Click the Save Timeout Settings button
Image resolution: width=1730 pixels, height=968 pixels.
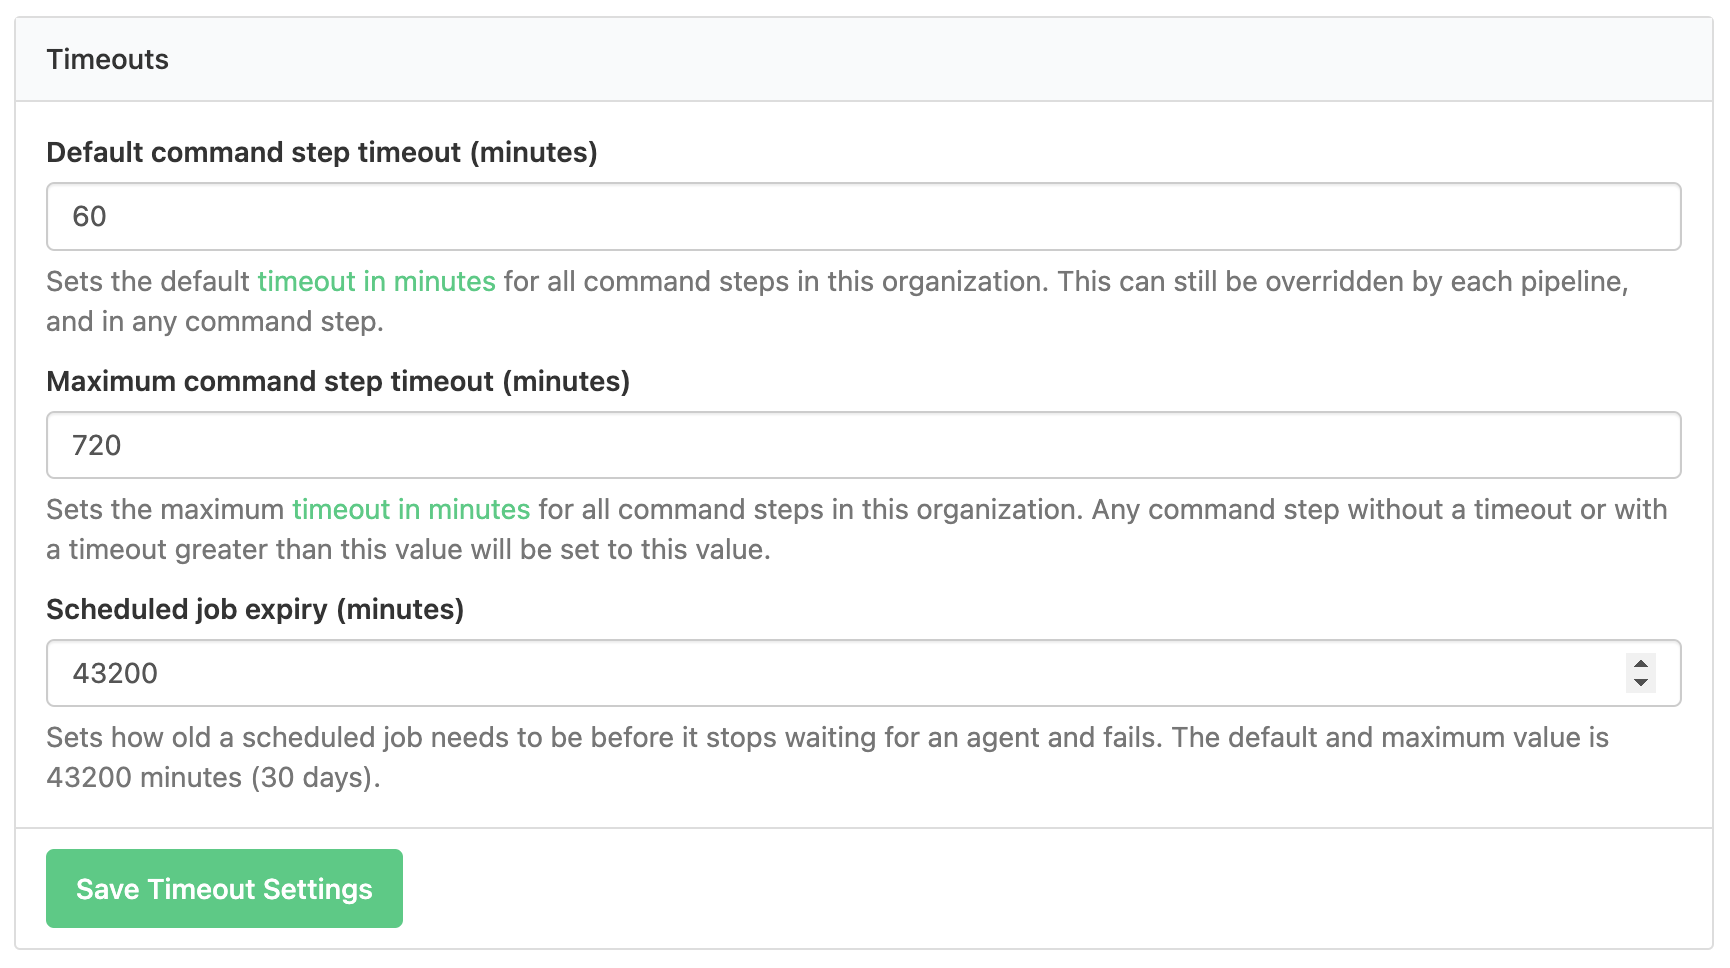223,888
